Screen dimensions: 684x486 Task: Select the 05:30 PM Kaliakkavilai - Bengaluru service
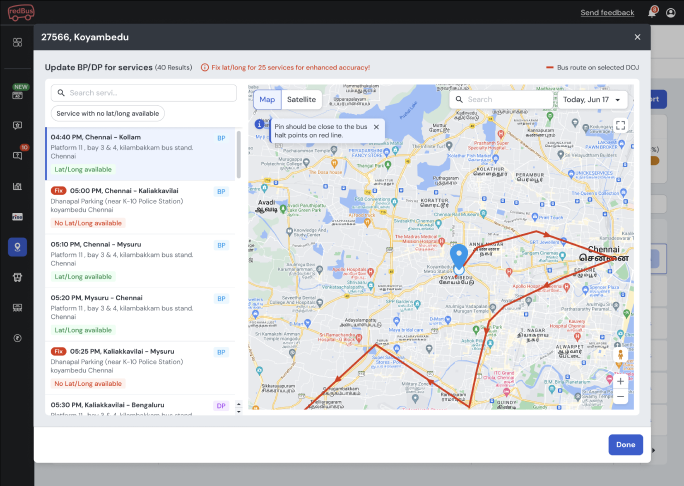[140, 405]
